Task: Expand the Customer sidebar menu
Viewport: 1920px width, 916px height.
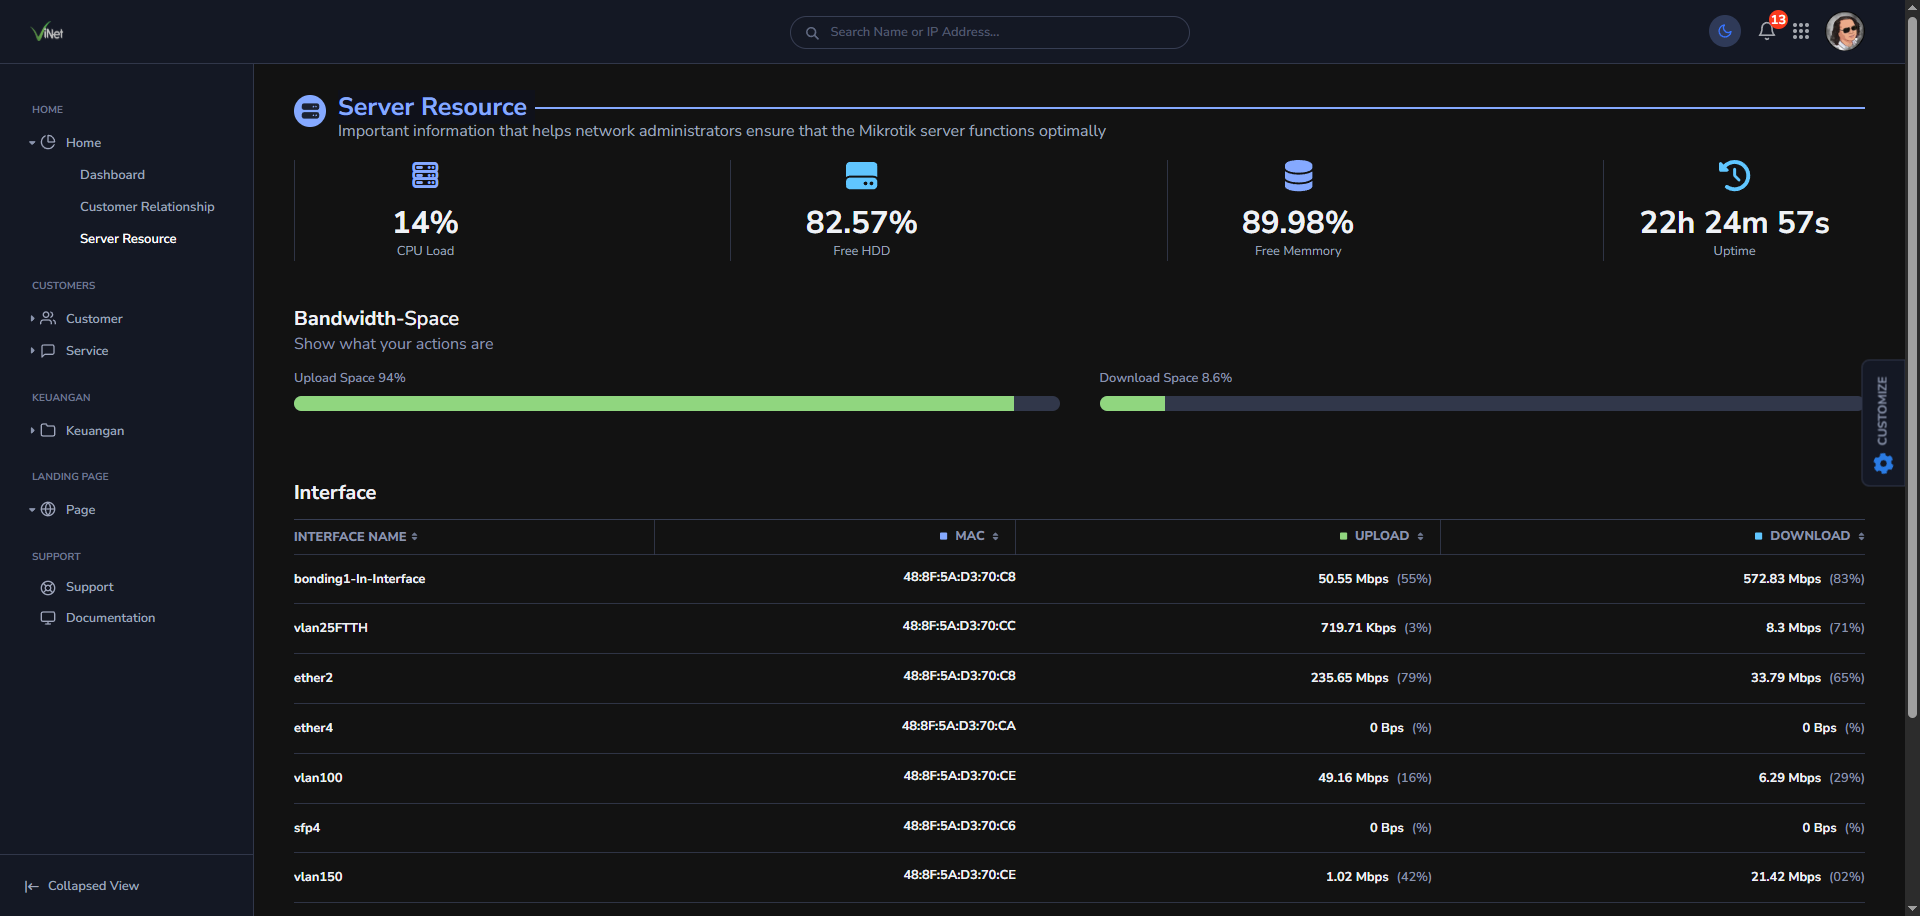Action: (94, 319)
